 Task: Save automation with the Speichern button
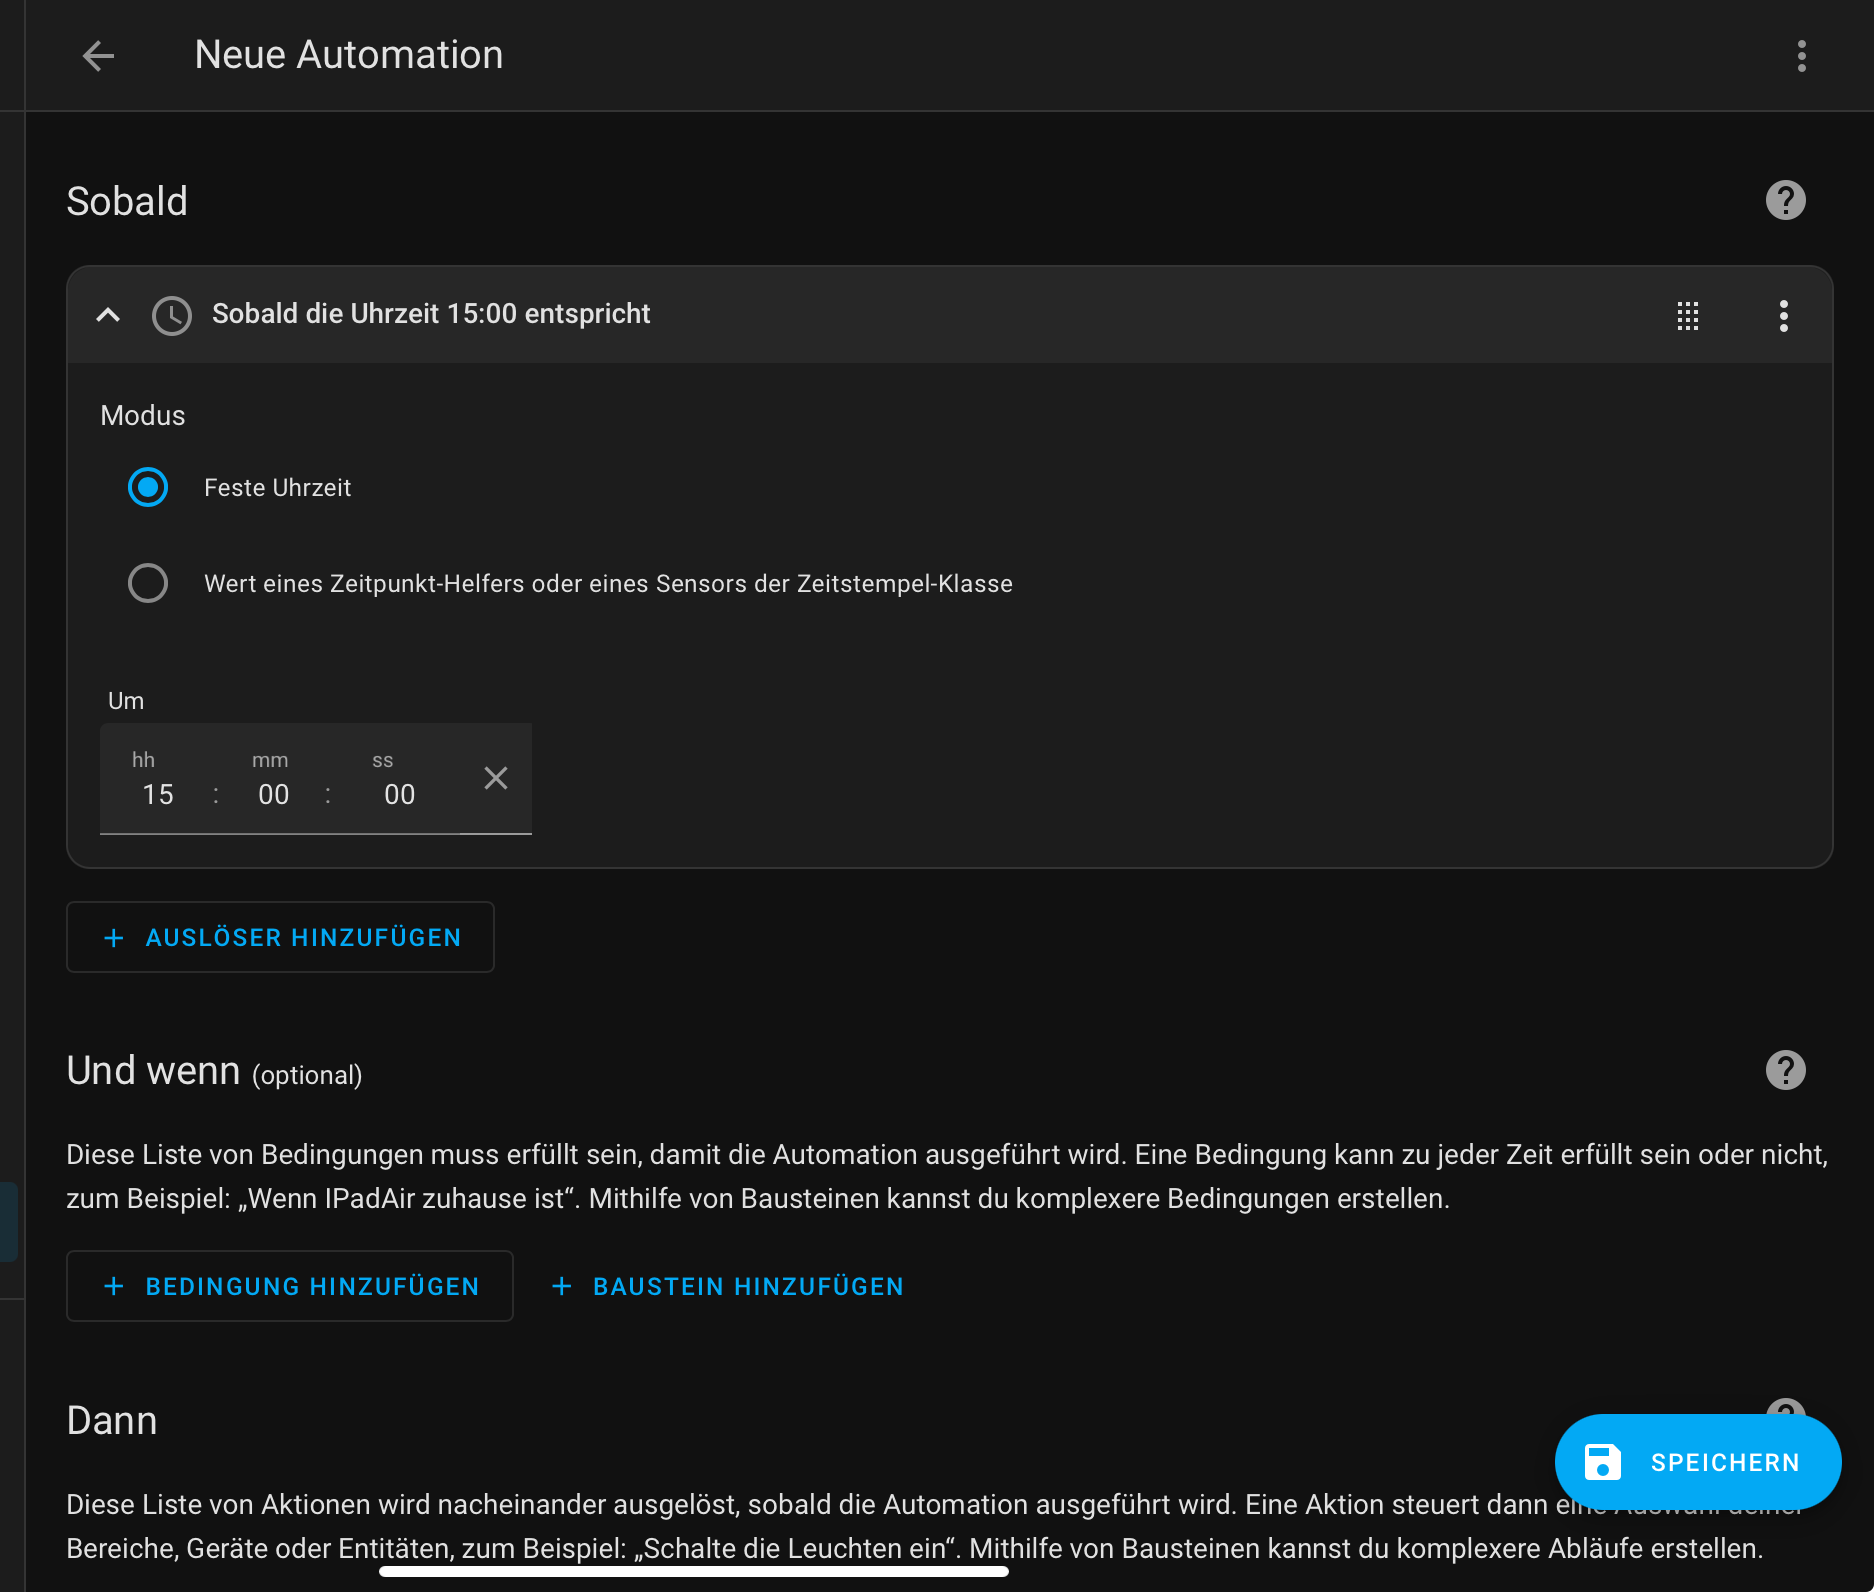(1697, 1462)
